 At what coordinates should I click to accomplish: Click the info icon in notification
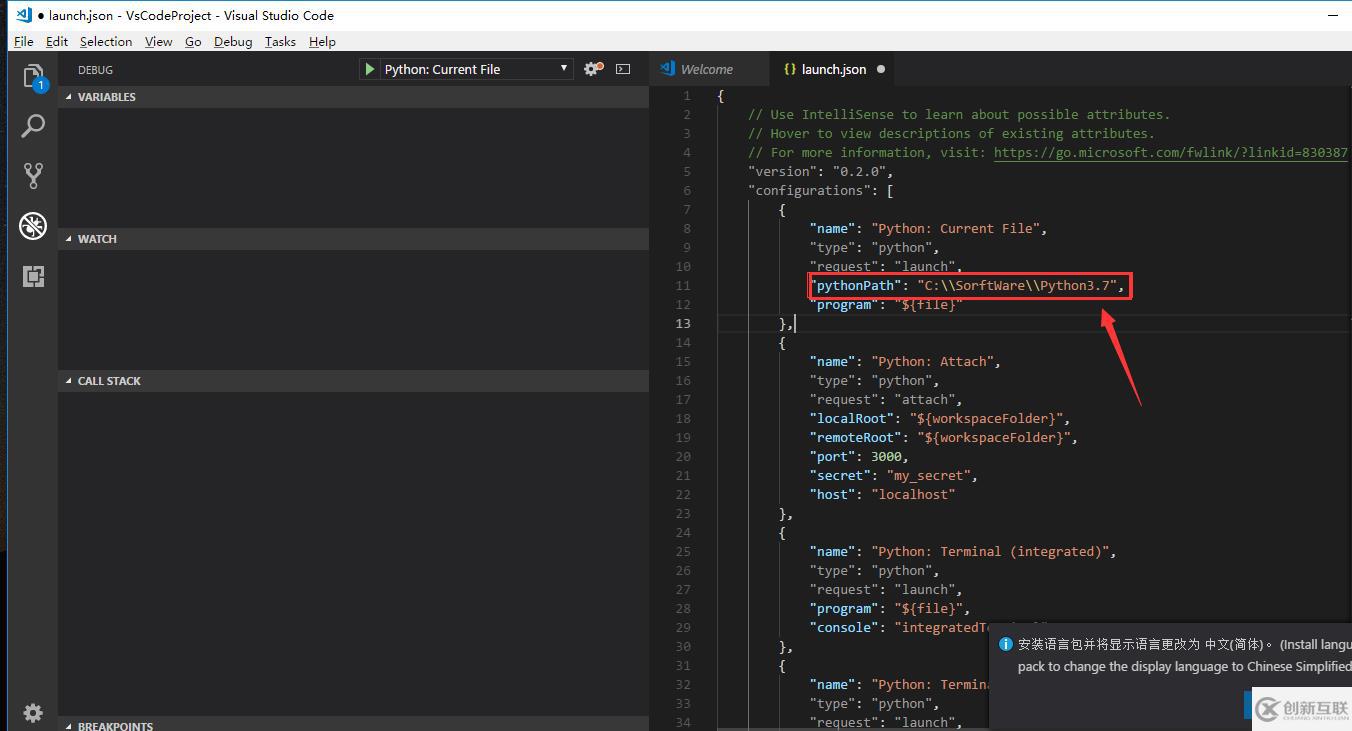coord(1006,645)
